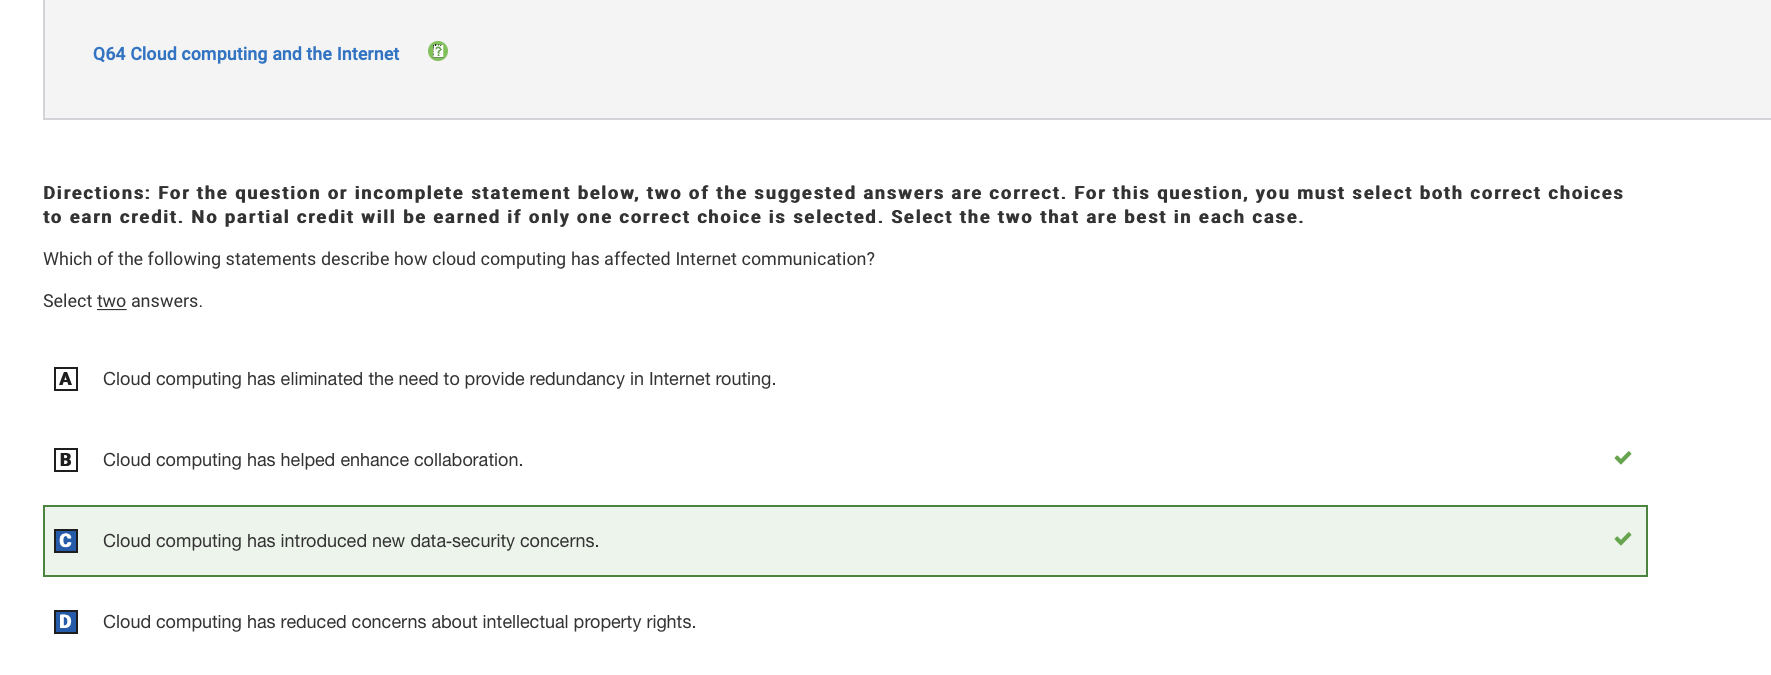This screenshot has width=1771, height=675.
Task: Click the question text about Internet communication
Action: coord(459,259)
